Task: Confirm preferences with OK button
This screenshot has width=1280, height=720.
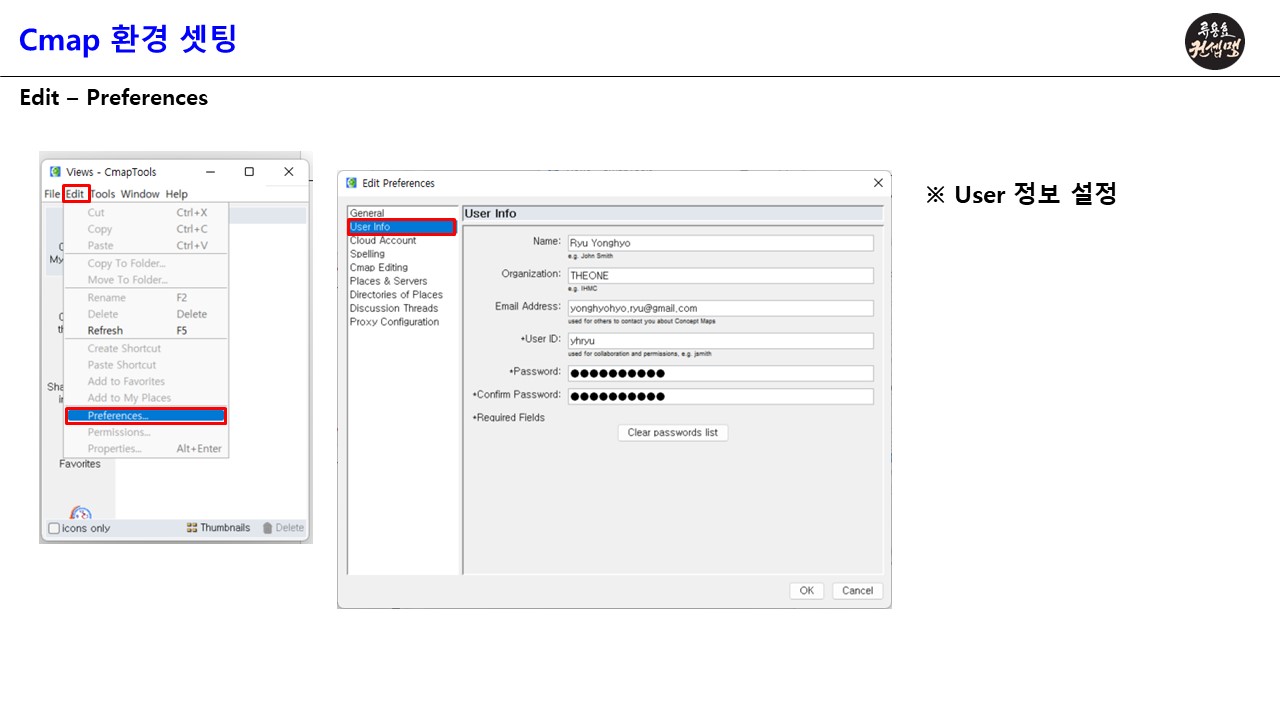Action: [806, 591]
